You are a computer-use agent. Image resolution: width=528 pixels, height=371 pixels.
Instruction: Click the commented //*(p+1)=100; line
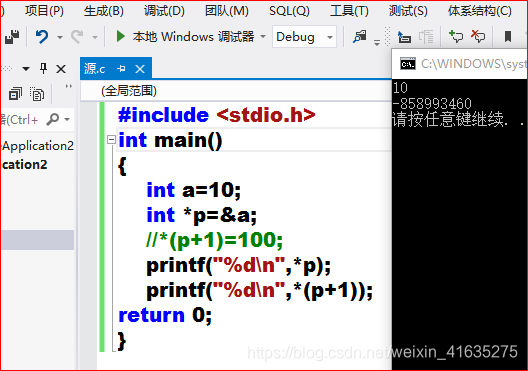pos(214,240)
